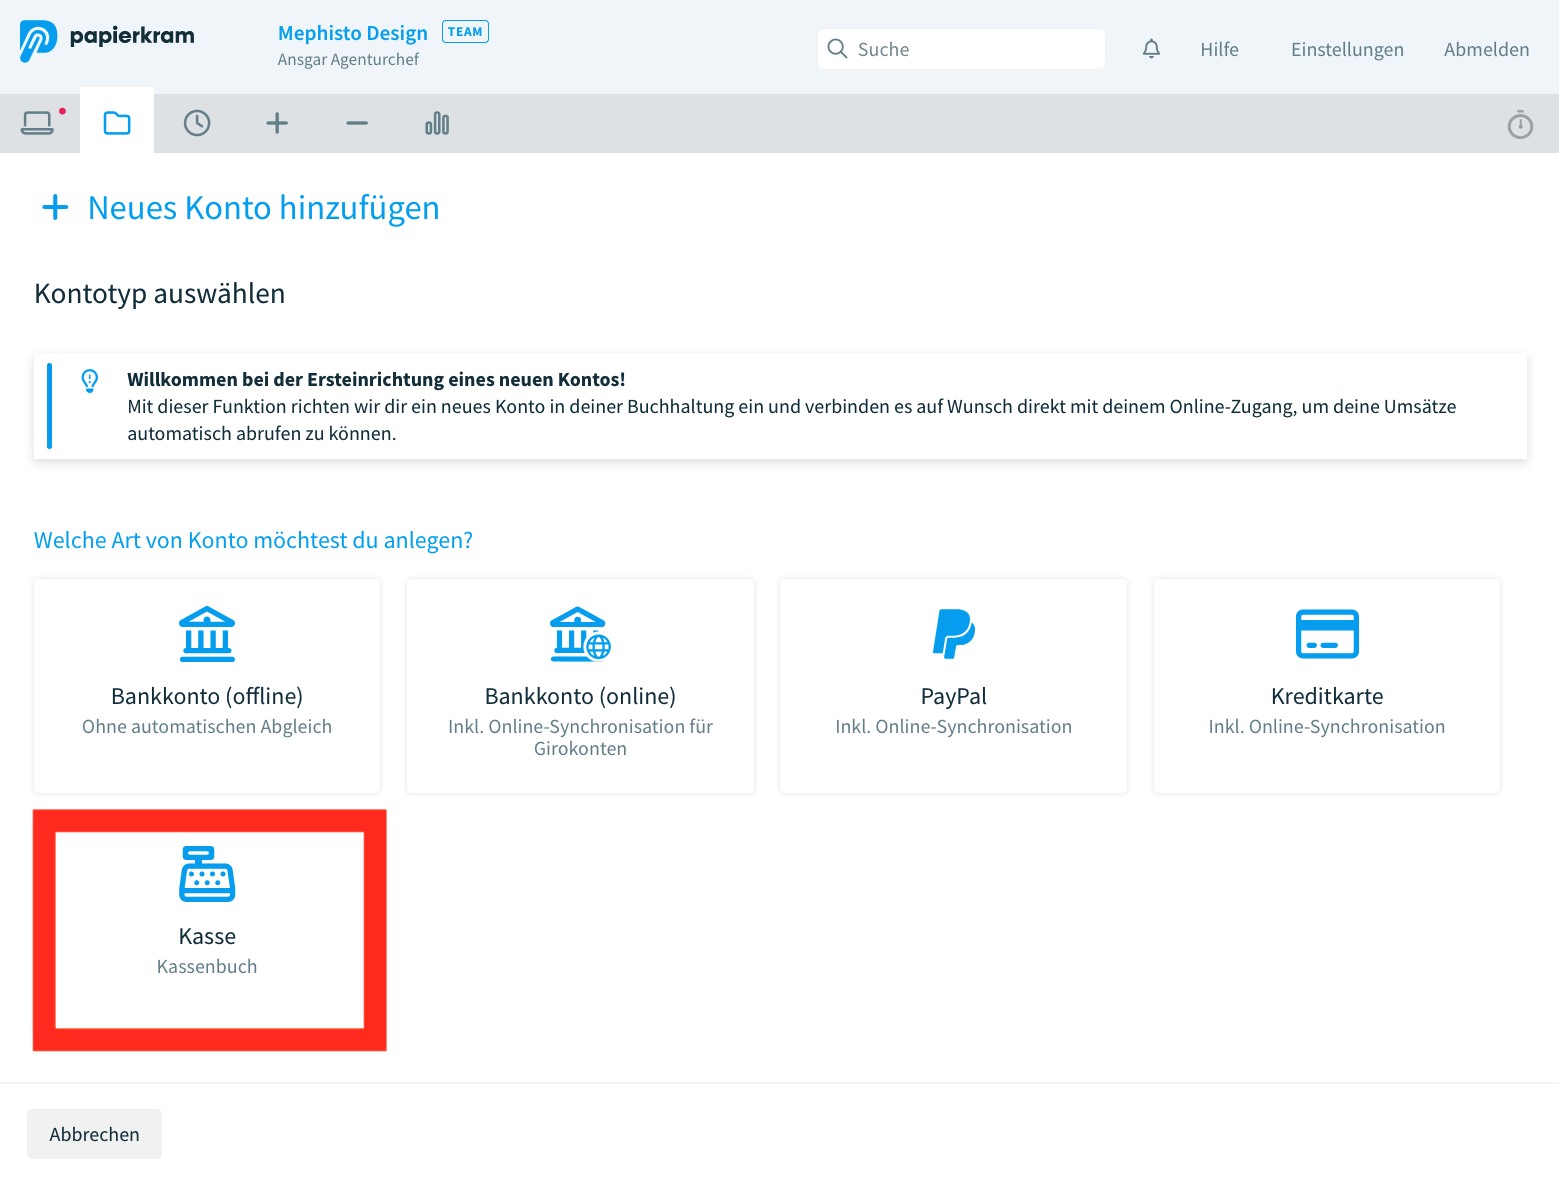Open the bar chart reports tab
This screenshot has width=1559, height=1186.
point(437,123)
